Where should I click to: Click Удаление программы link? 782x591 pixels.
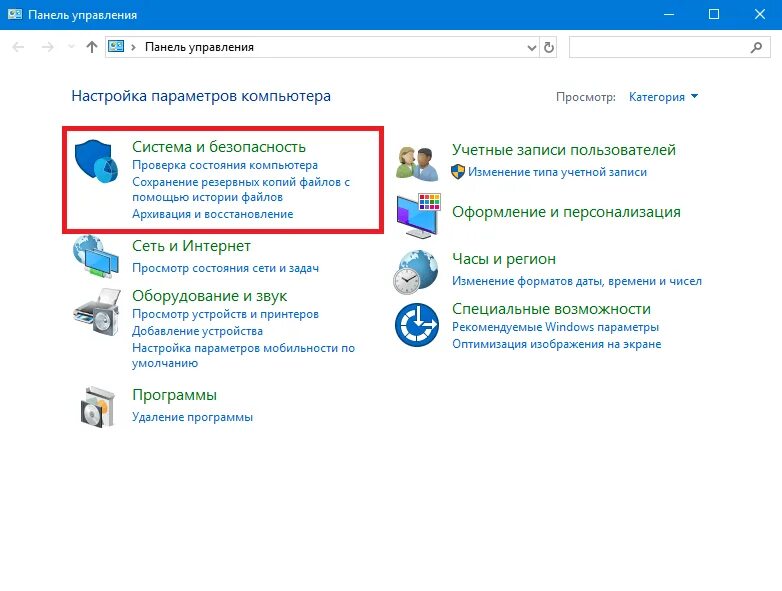click(x=193, y=417)
